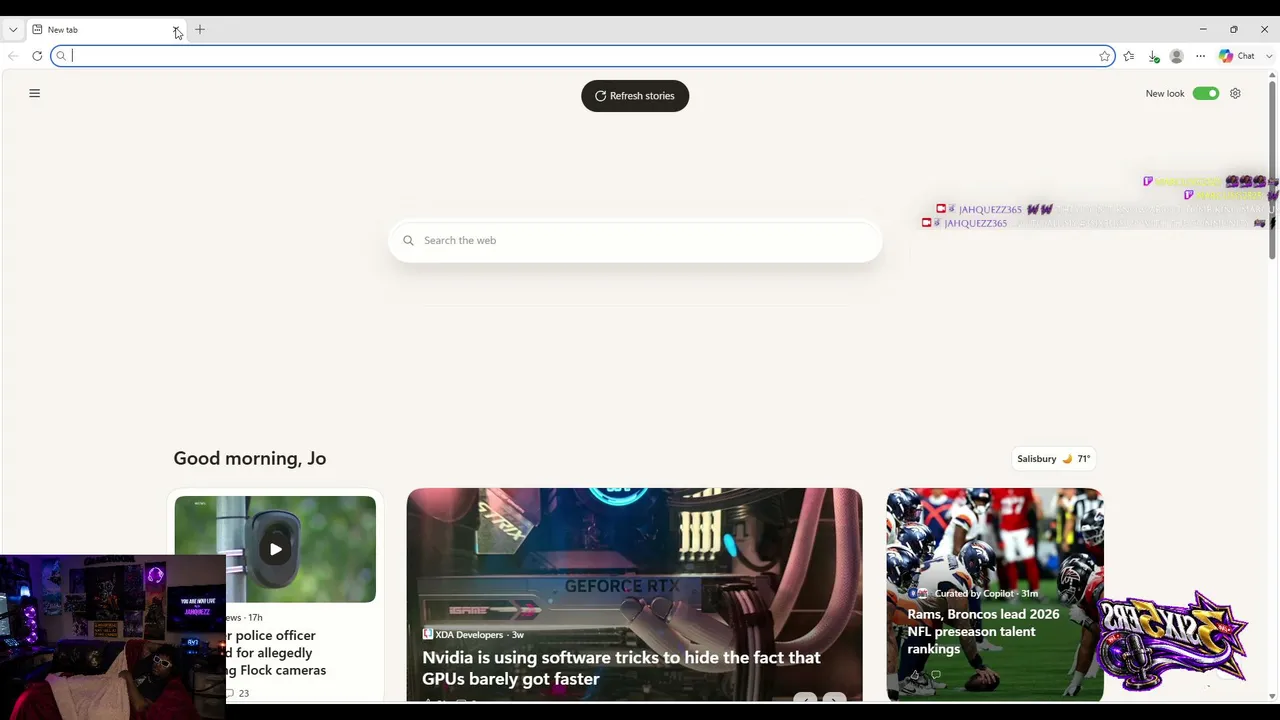
Task: Click the scrollbar down arrow
Action: pyautogui.click(x=1272, y=696)
